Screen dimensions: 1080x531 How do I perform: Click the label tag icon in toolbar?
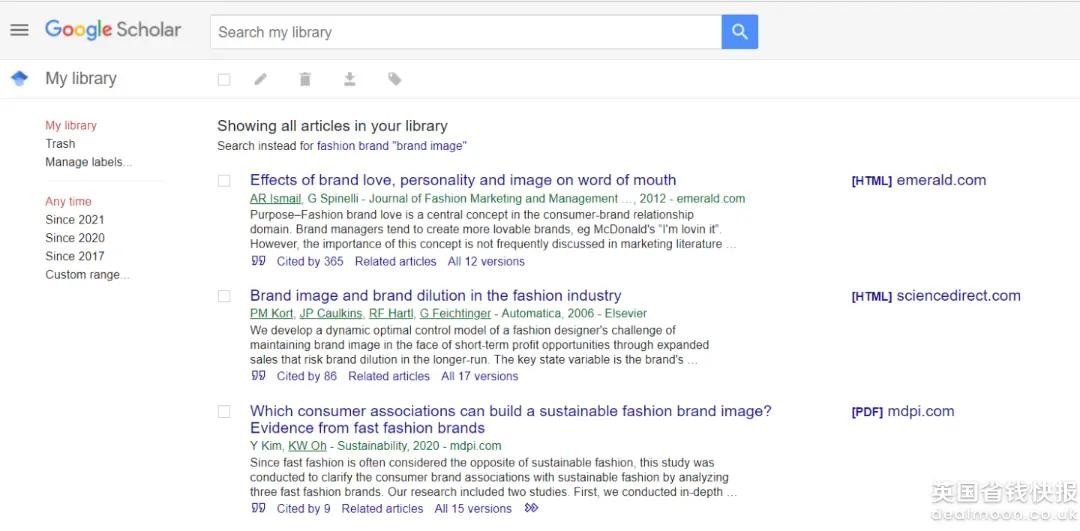[395, 79]
